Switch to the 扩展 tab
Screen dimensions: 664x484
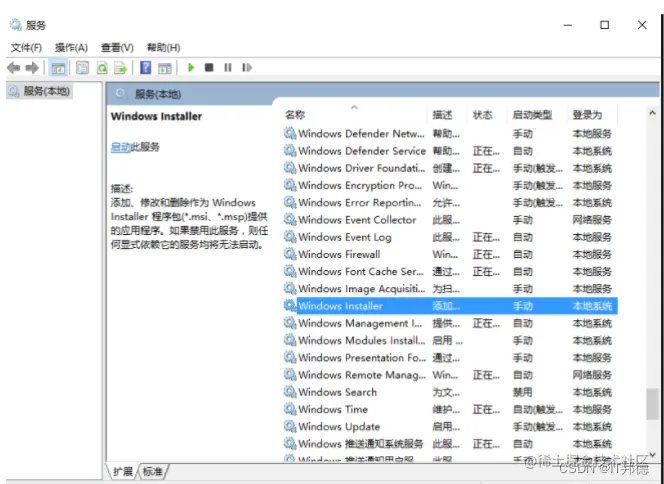click(123, 471)
